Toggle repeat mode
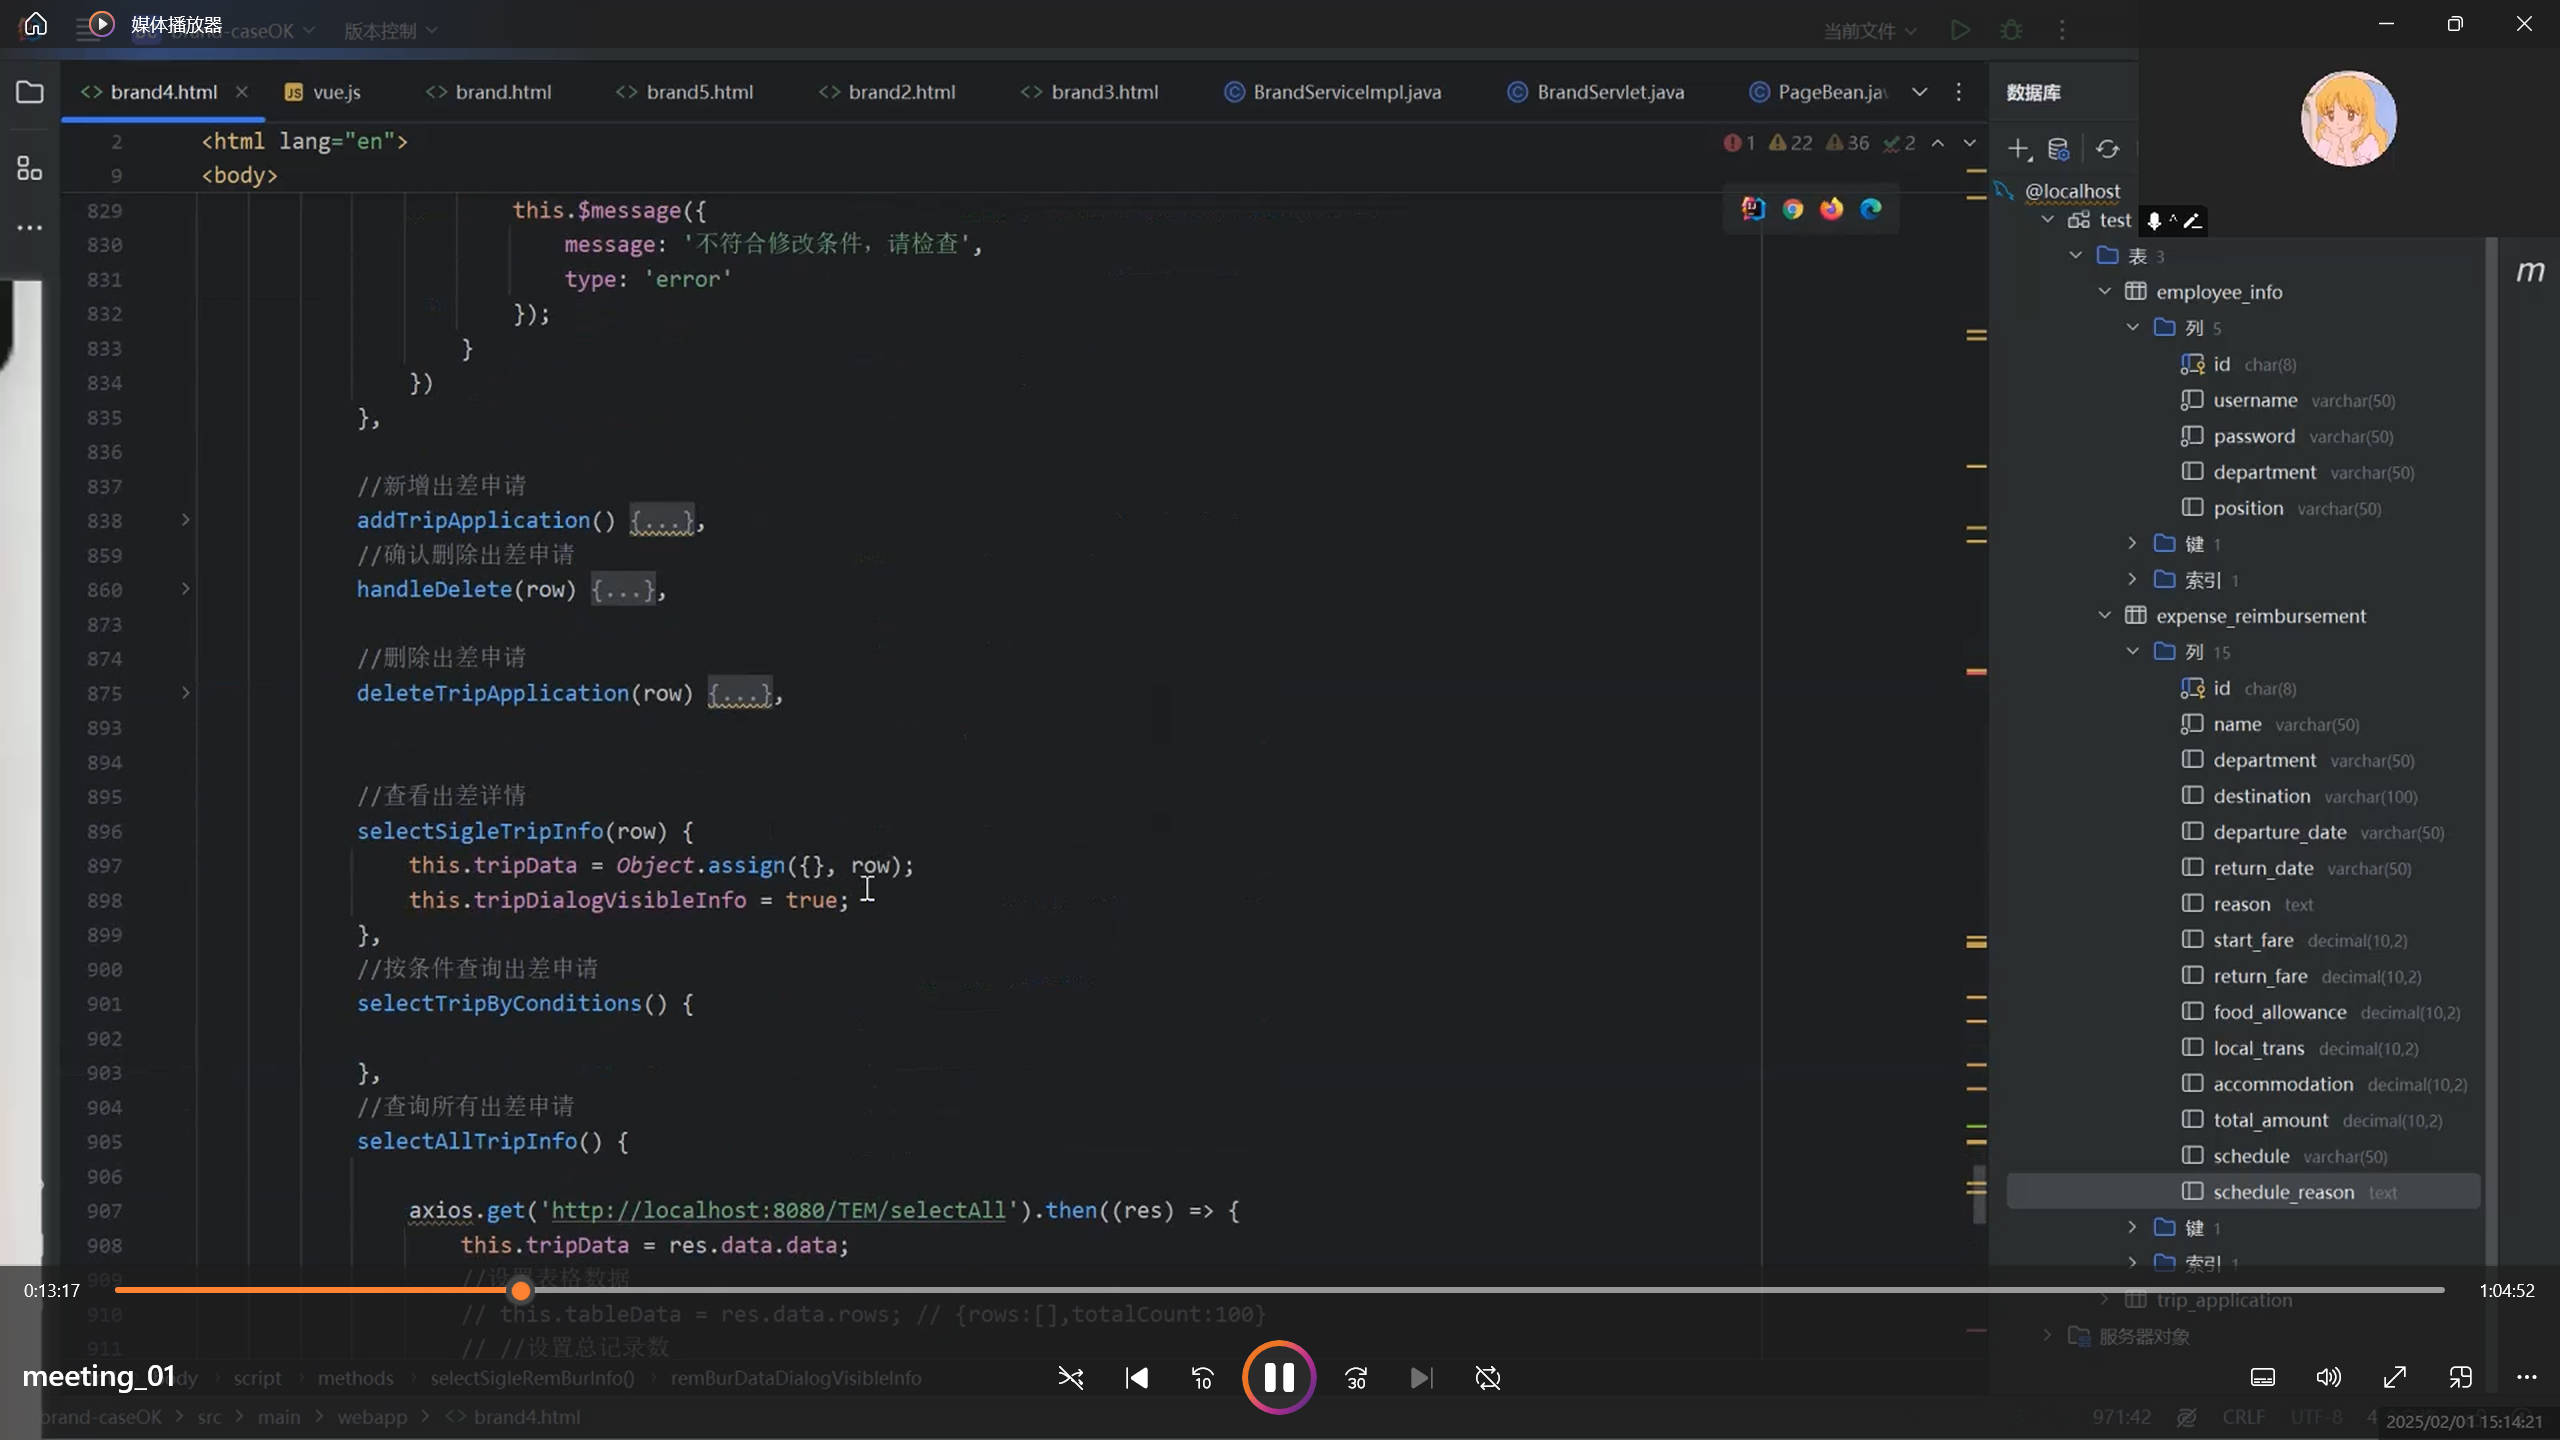Screen dimensions: 2560x1440 coord(1488,1378)
